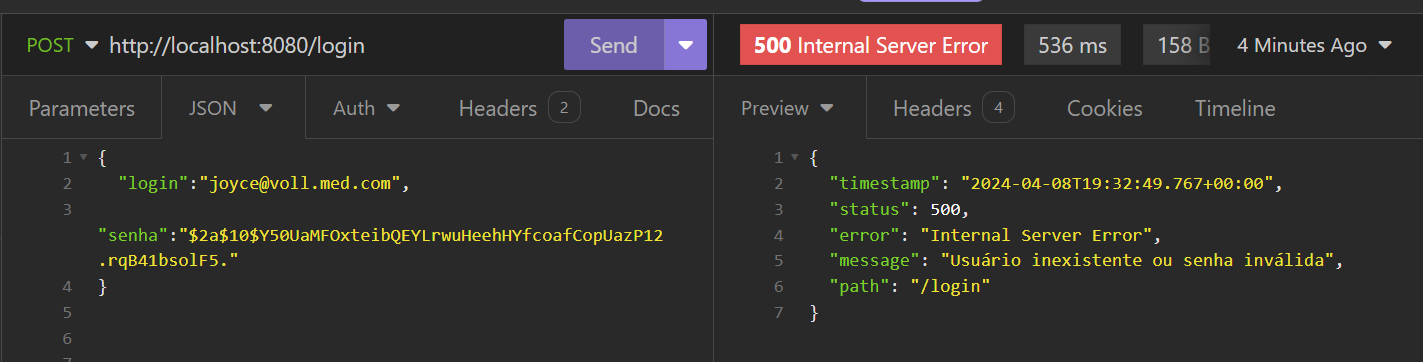1423x362 pixels.
Task: Send the request
Action: [614, 45]
